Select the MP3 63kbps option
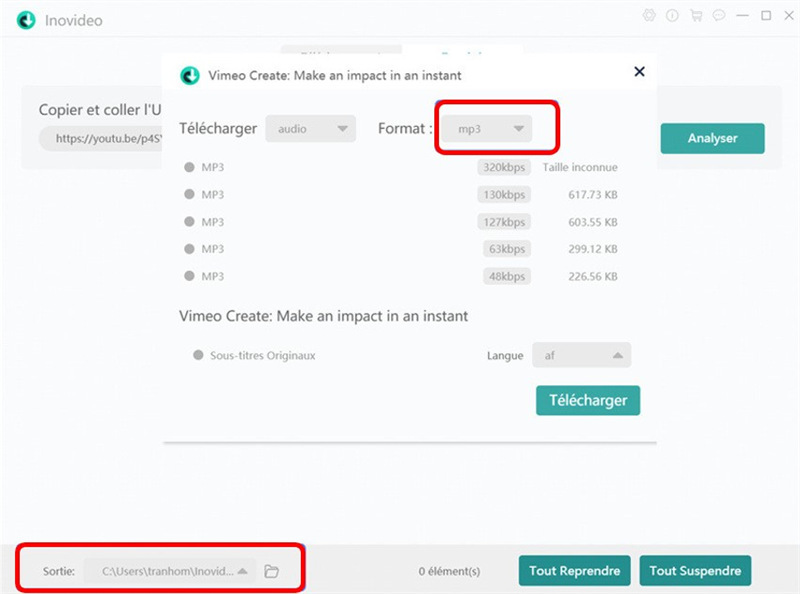The width and height of the screenshot is (800, 594). 189,249
